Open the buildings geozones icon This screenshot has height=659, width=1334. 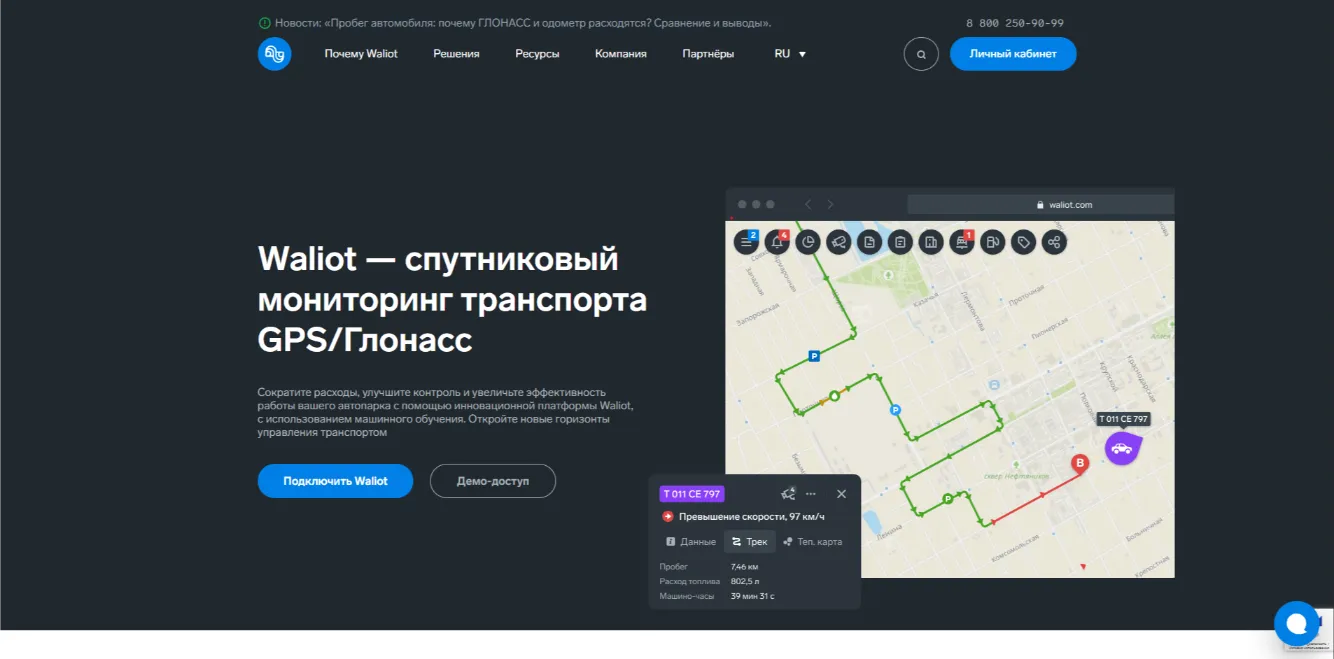tap(931, 242)
